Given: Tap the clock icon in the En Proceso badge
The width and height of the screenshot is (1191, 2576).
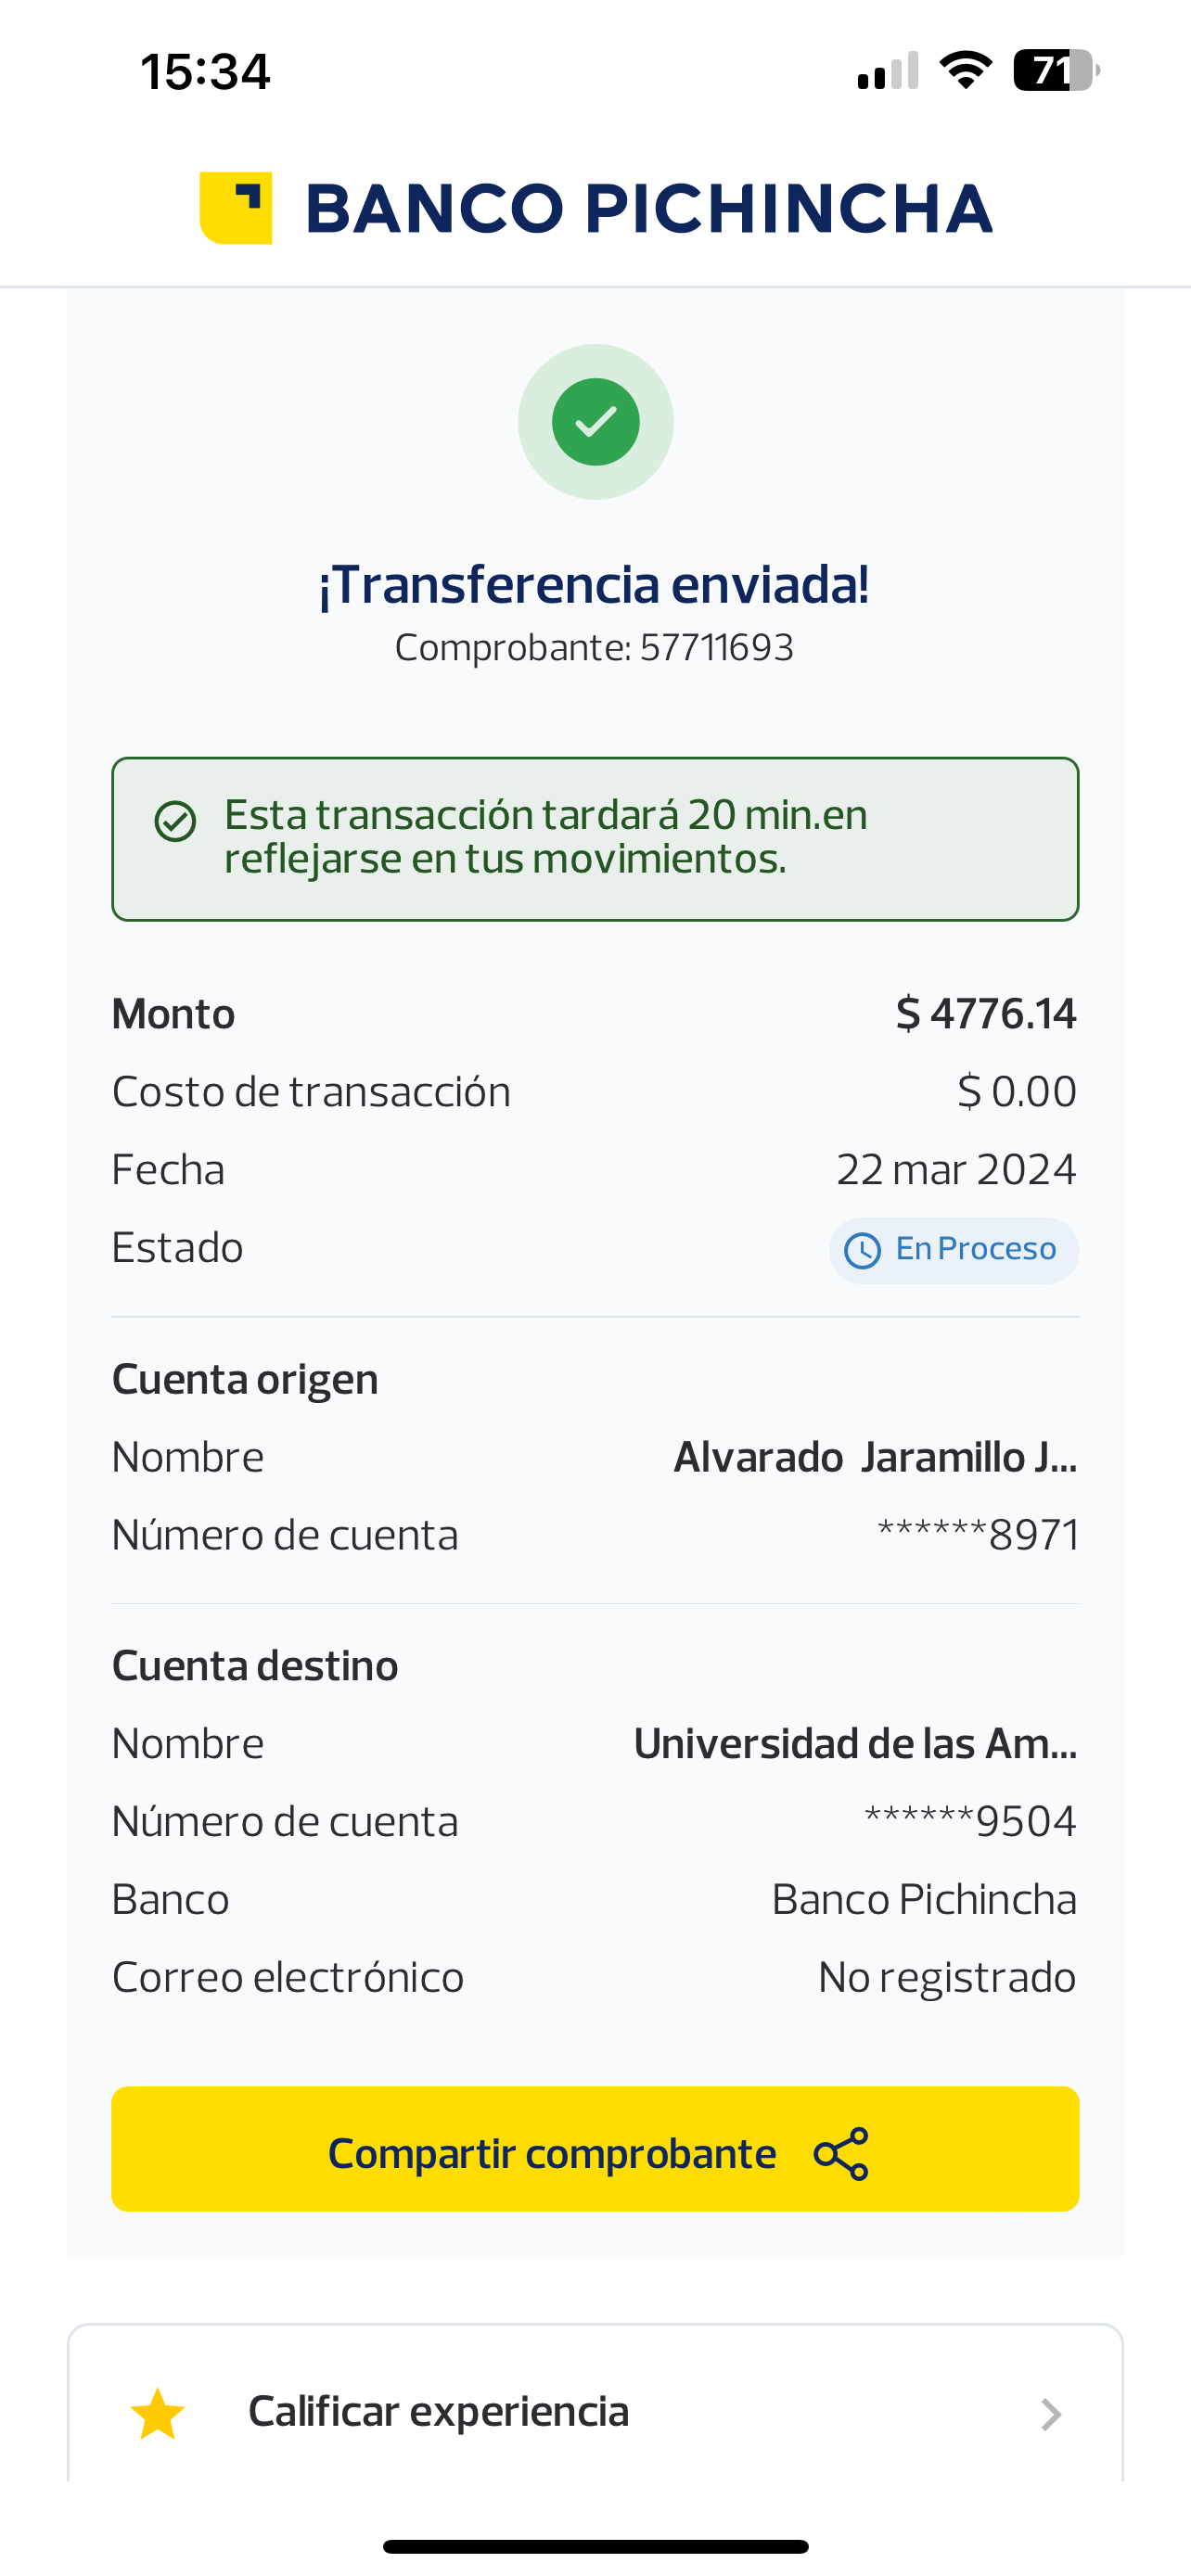Looking at the screenshot, I should 862,1250.
